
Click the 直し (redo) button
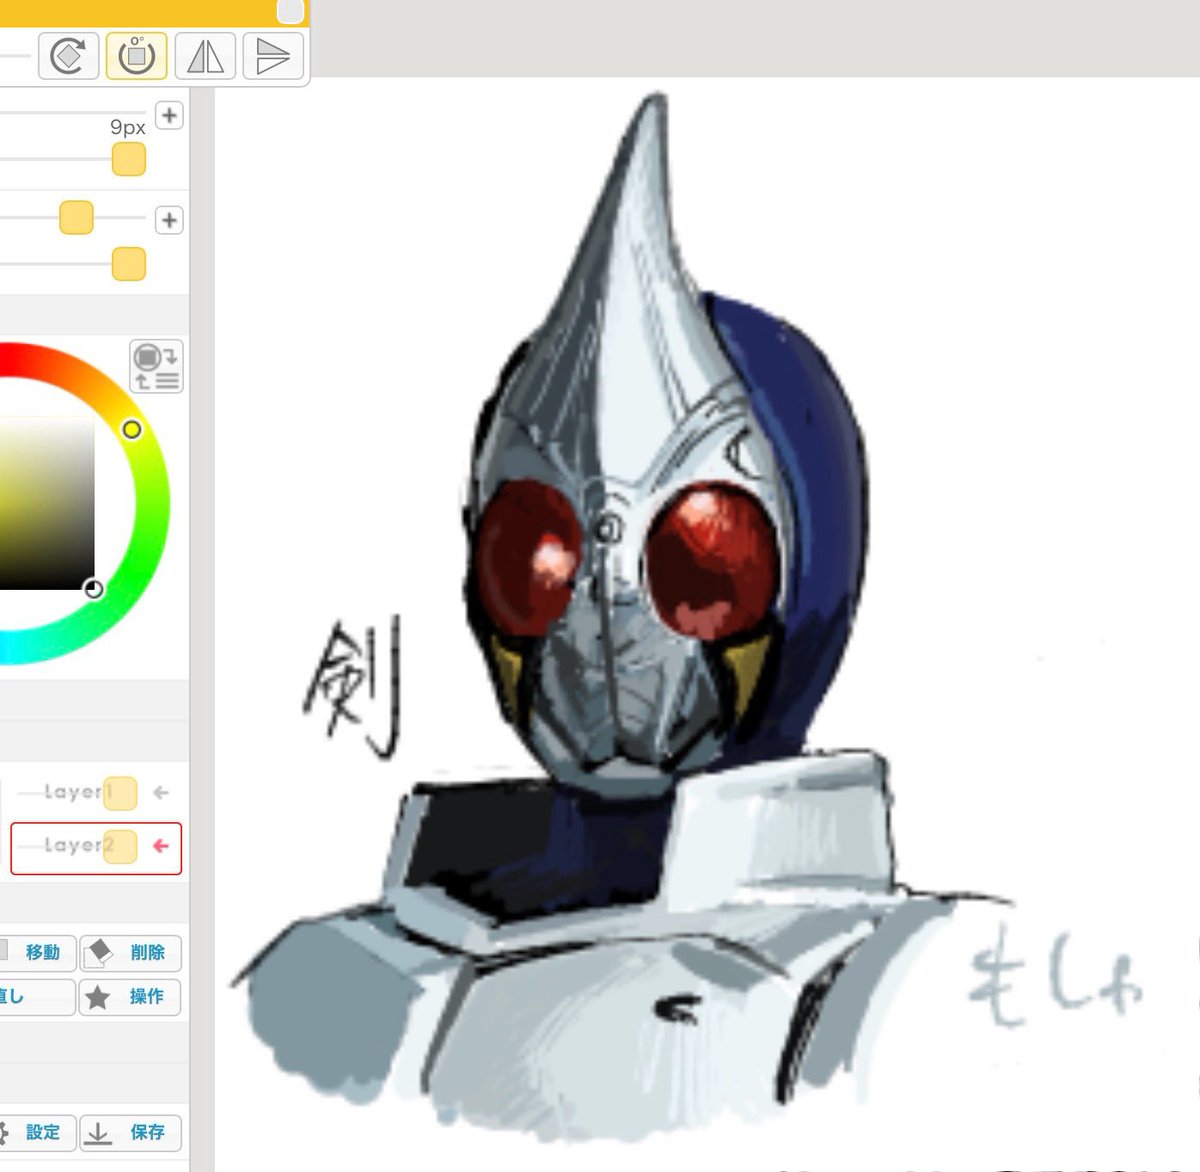coord(37,997)
